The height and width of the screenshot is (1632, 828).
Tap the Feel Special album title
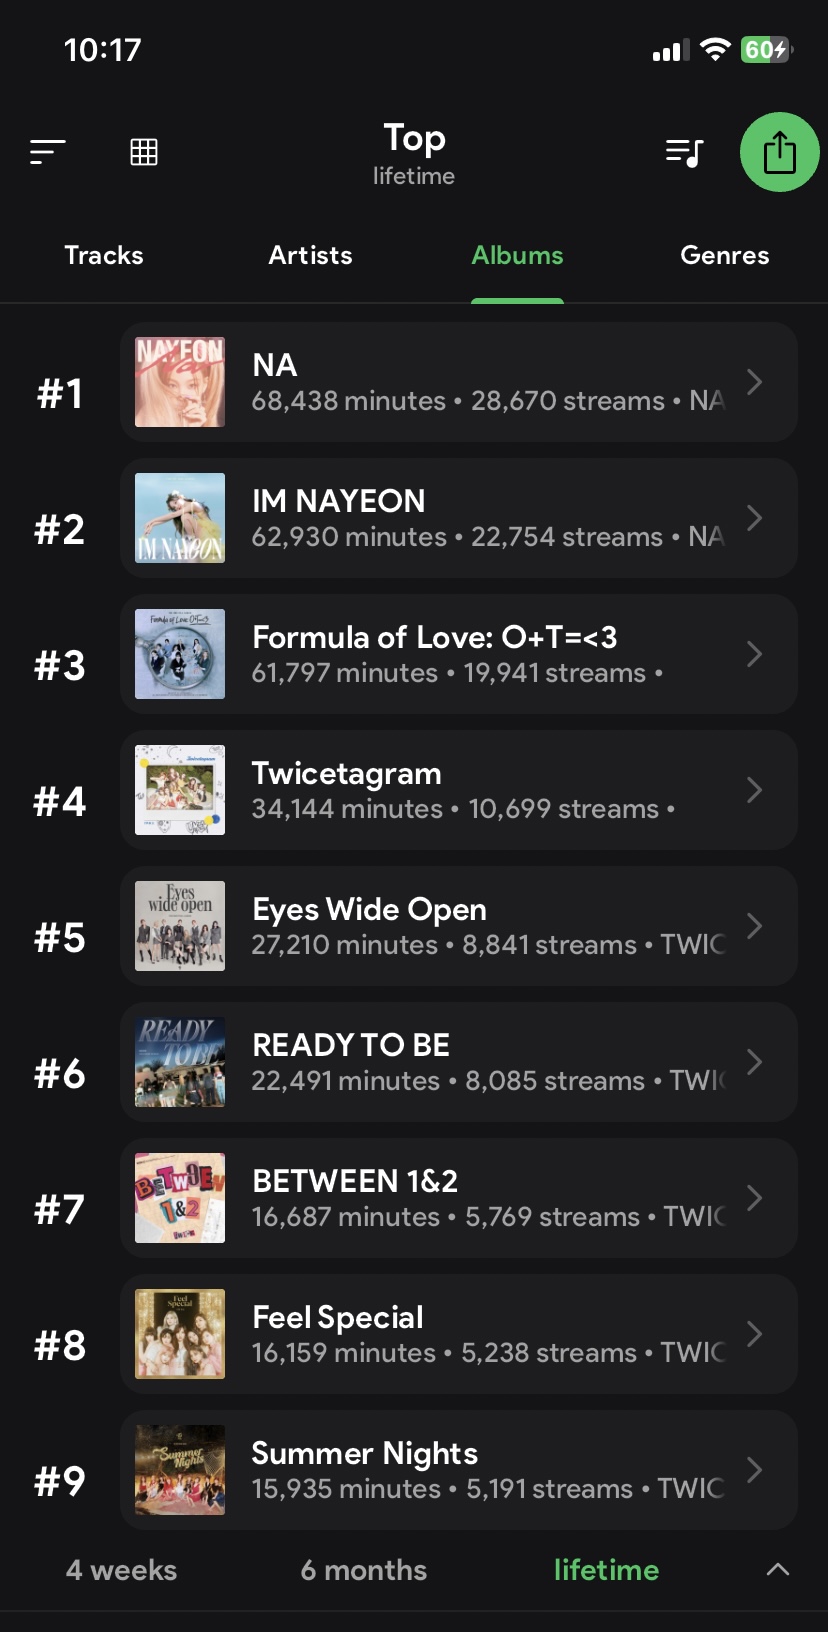(x=338, y=1317)
